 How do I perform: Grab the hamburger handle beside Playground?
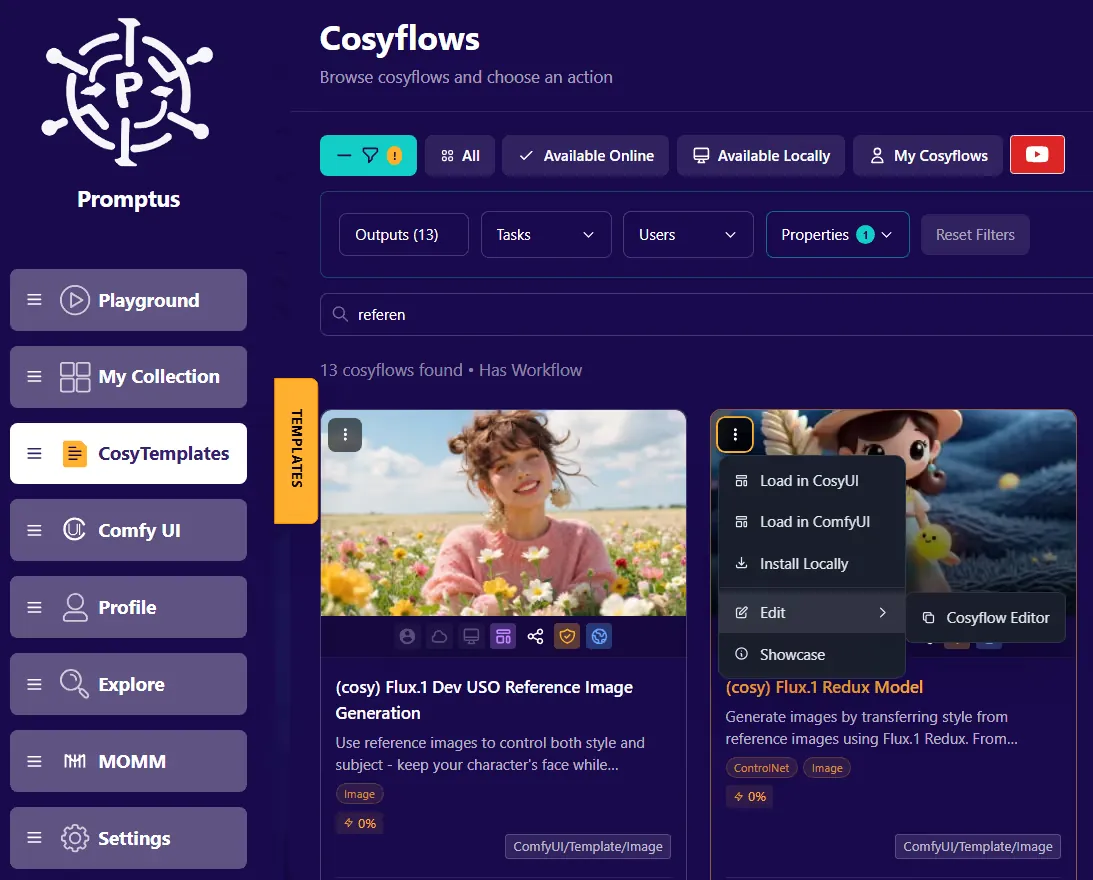pyautogui.click(x=34, y=300)
